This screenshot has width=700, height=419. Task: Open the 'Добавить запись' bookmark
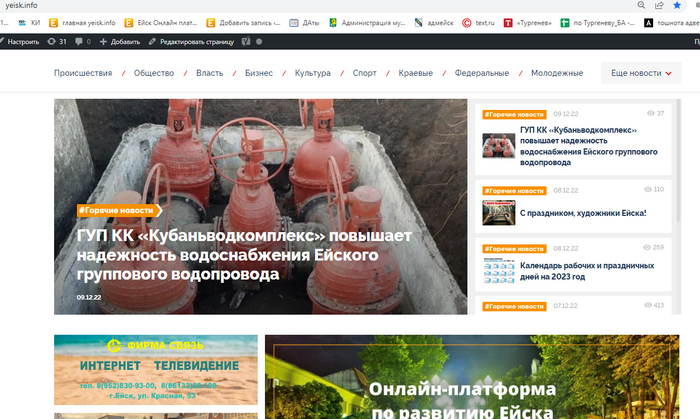click(x=243, y=23)
